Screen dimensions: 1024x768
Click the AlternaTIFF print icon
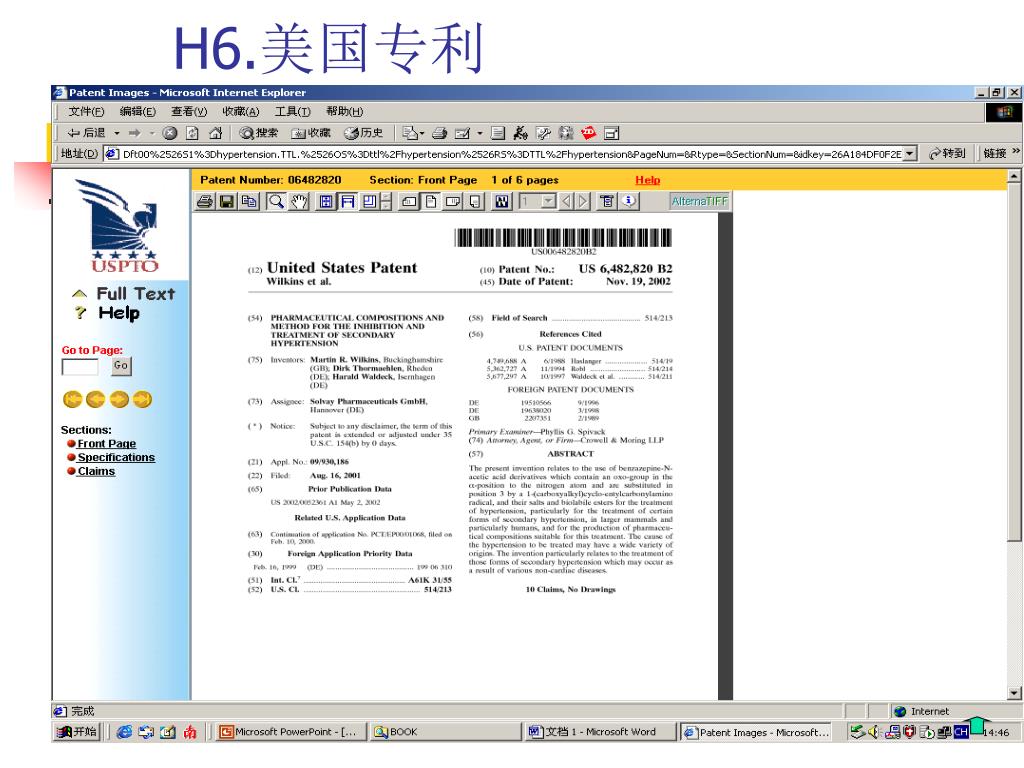click(x=205, y=202)
